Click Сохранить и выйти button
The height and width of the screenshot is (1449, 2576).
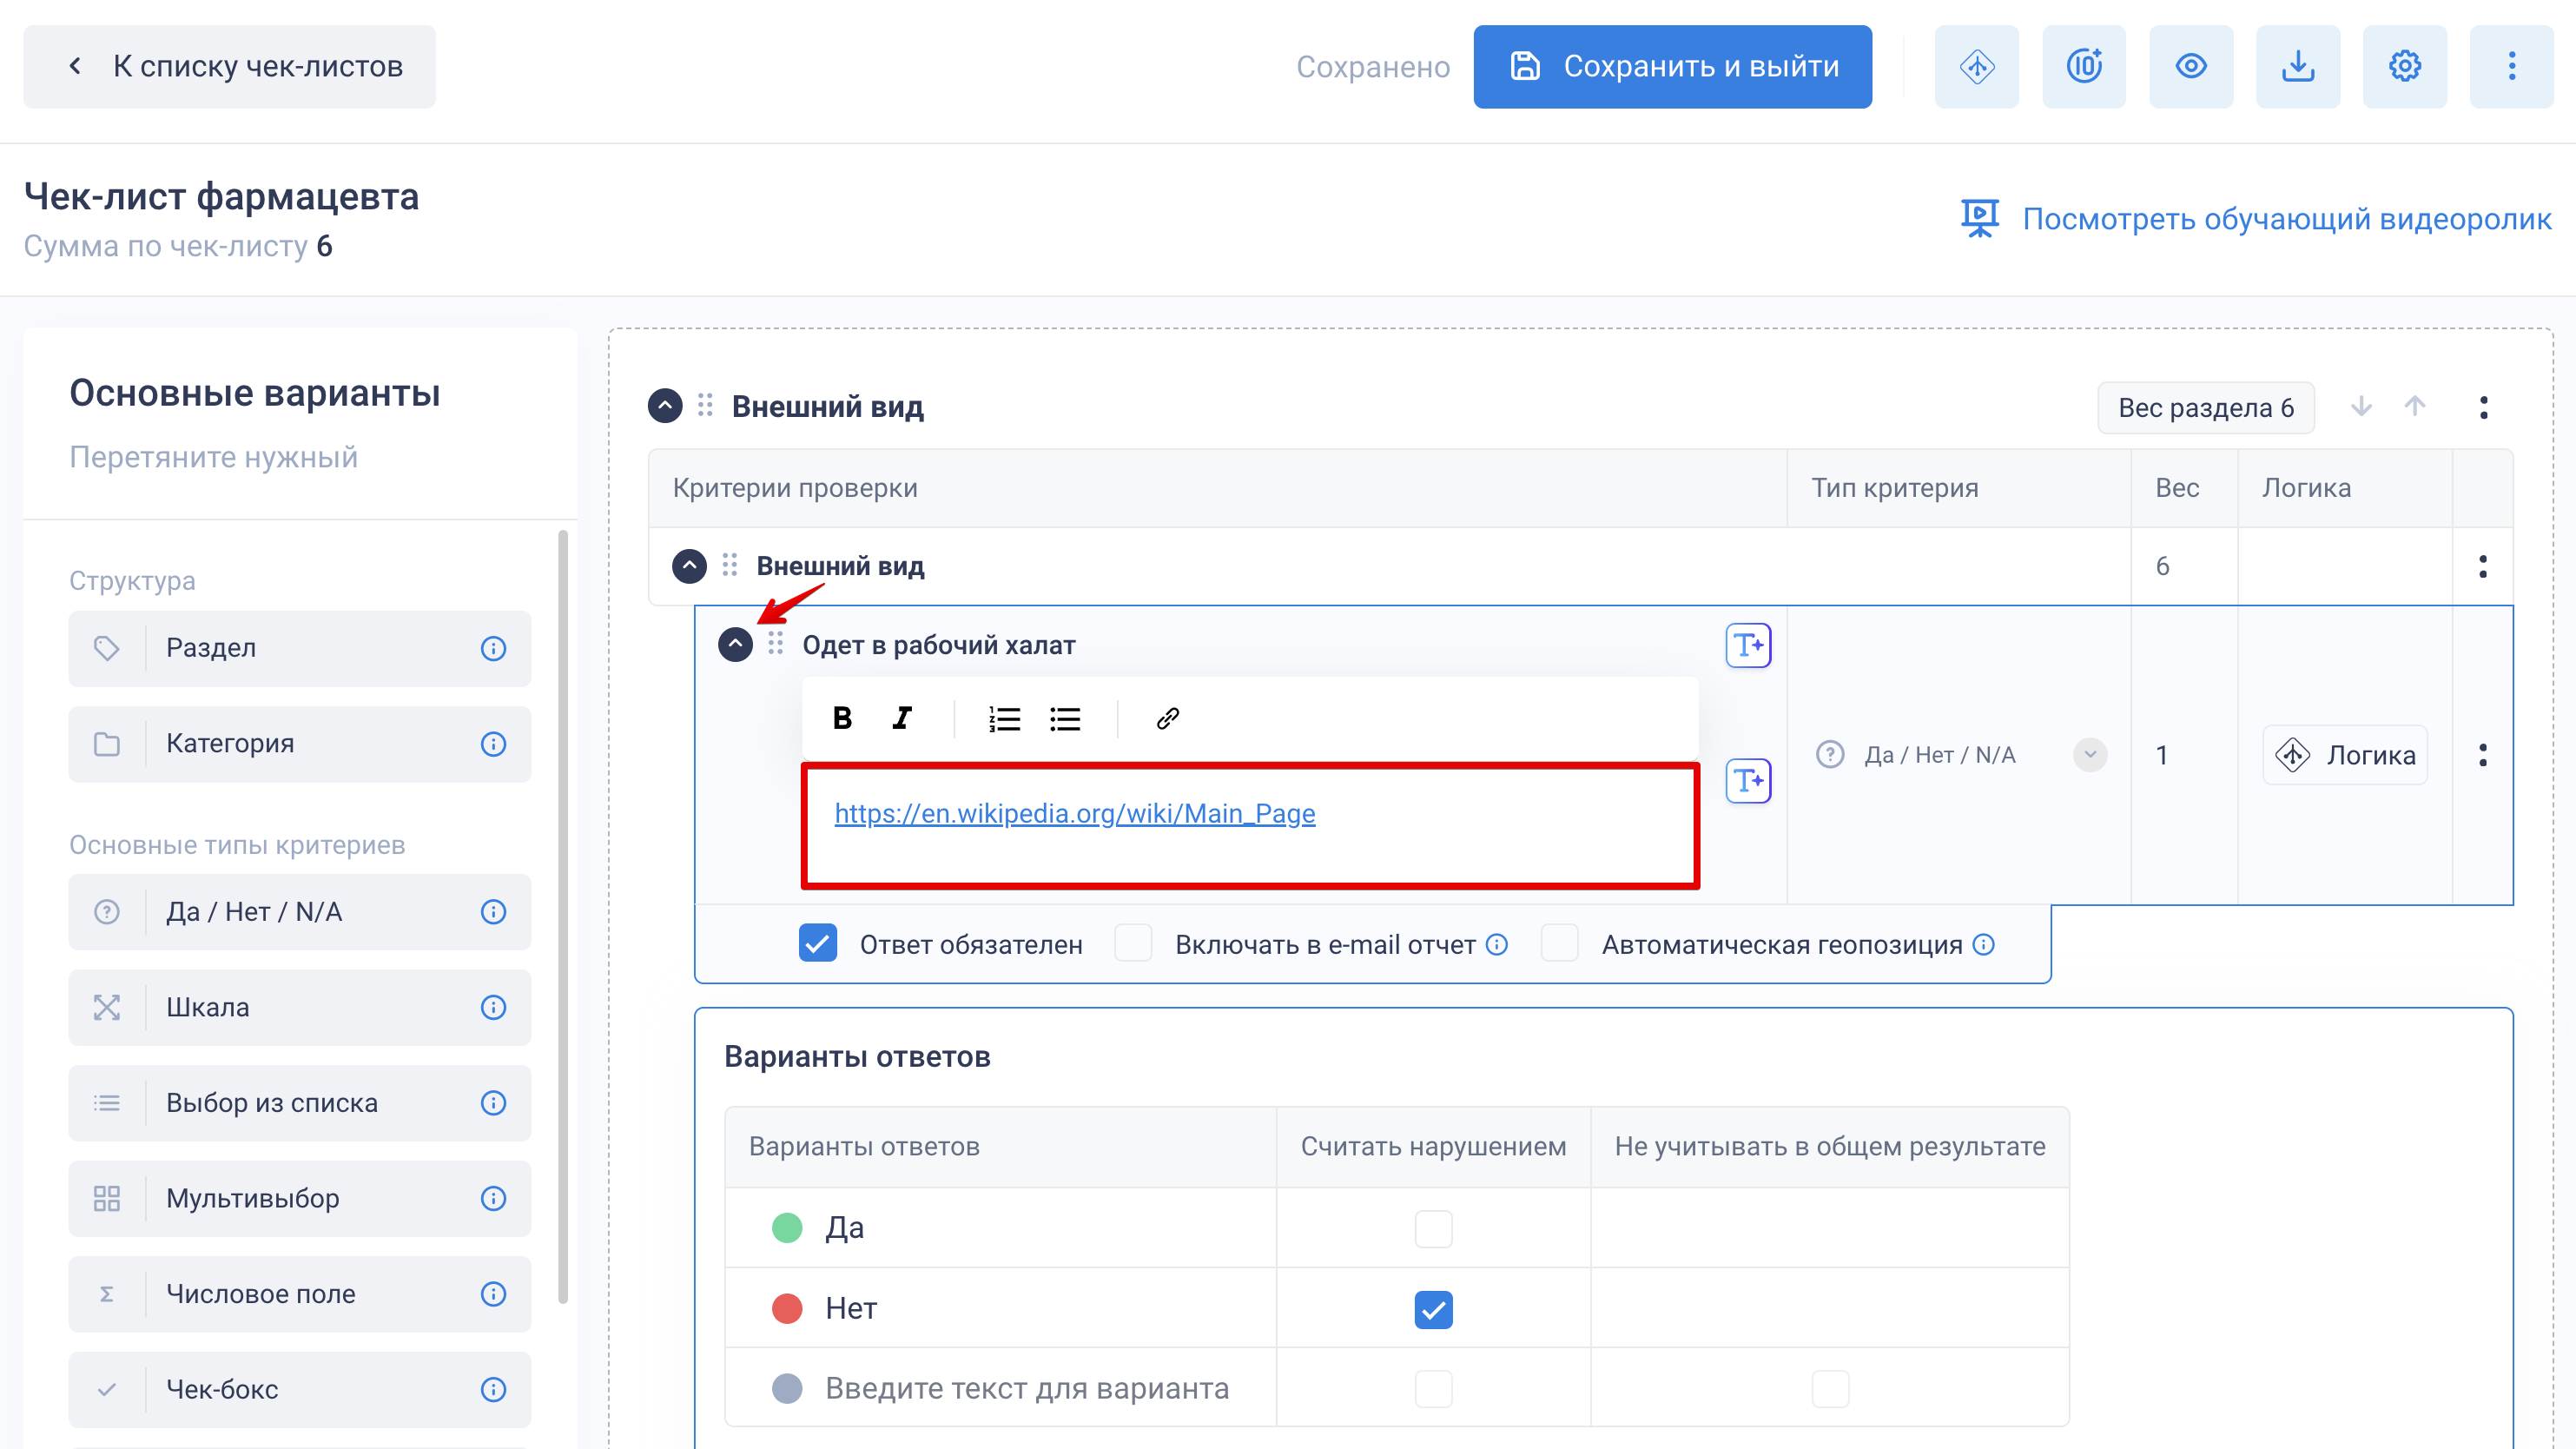(1672, 66)
